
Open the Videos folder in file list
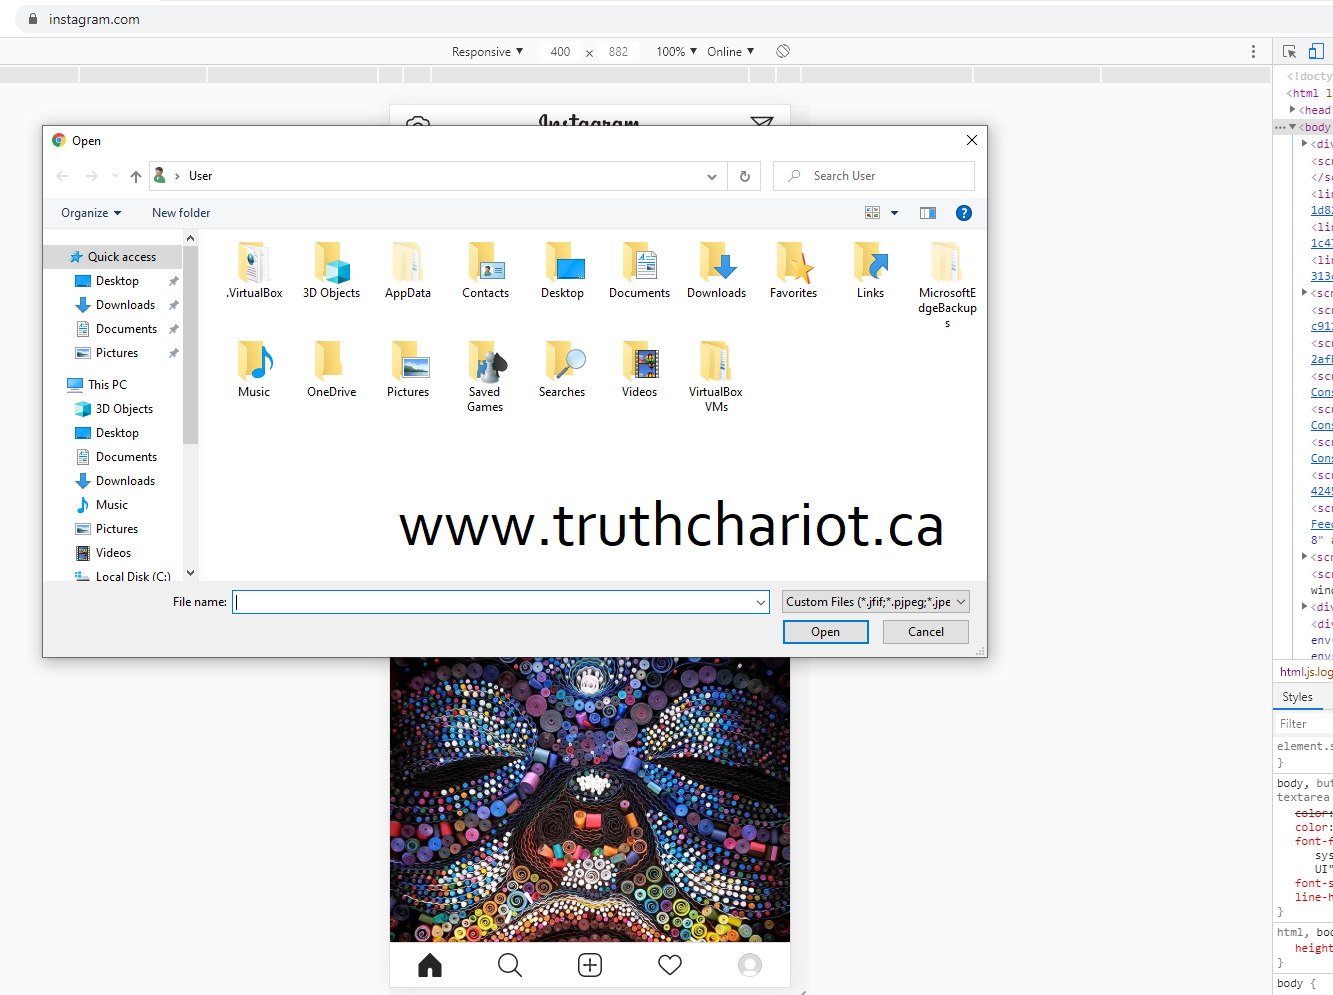point(639,369)
